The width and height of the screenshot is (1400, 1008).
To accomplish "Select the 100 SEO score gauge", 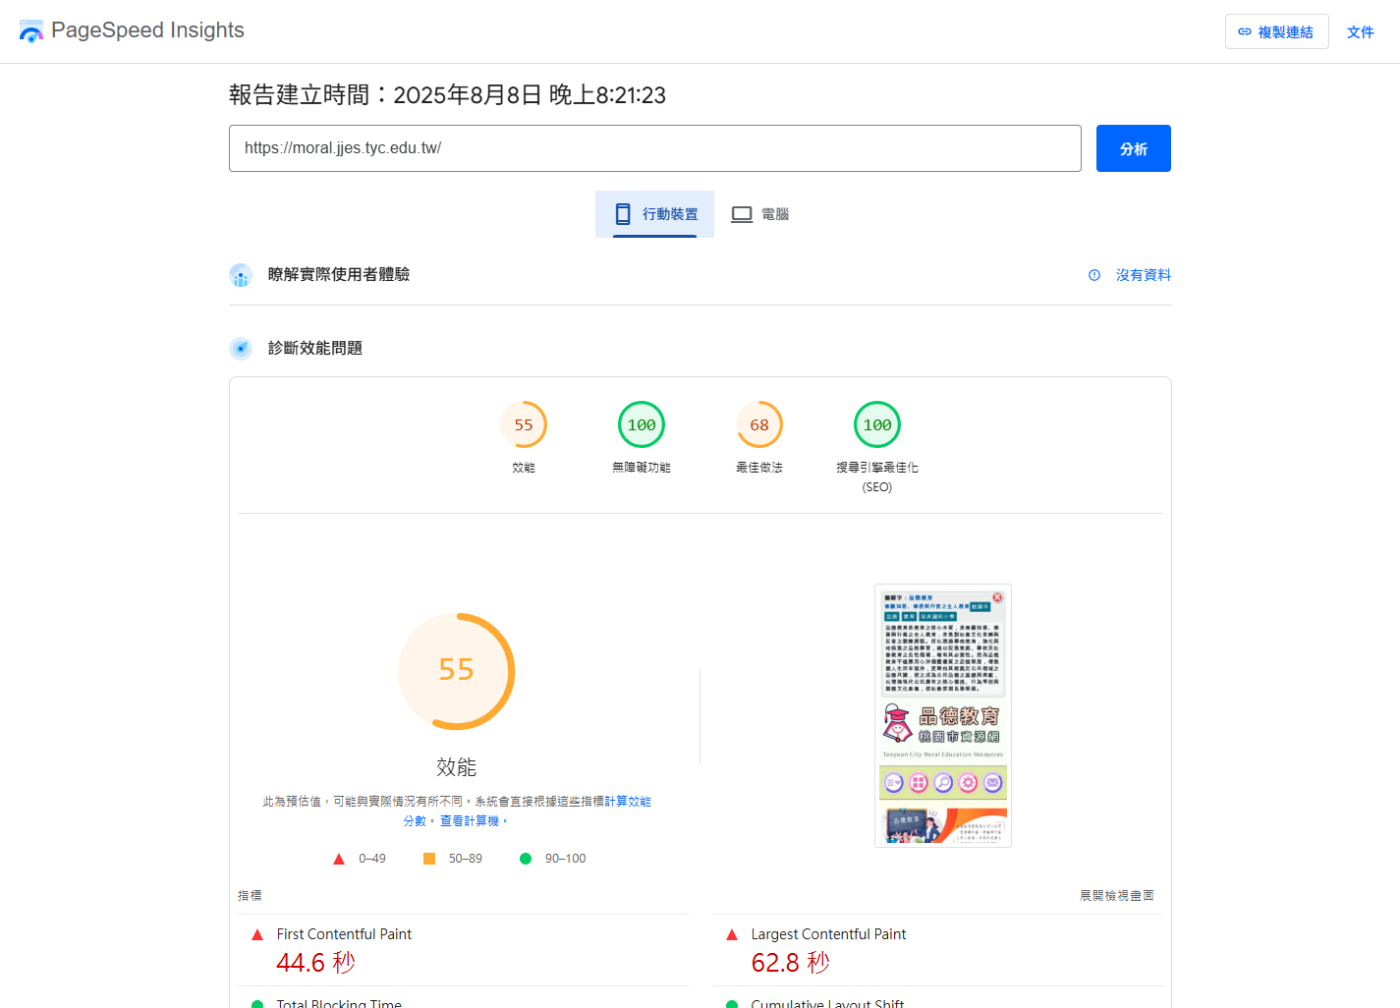I will coord(877,425).
